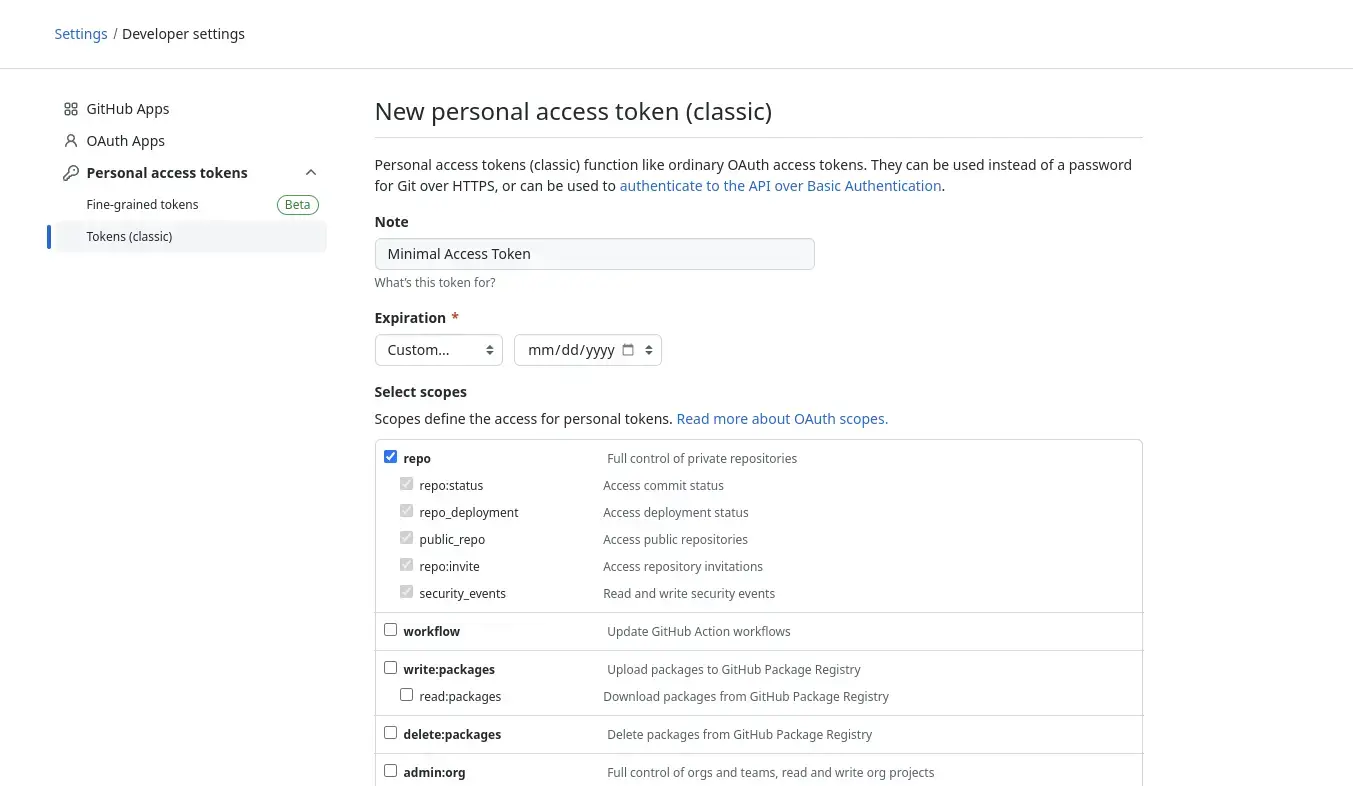Viewport: 1353px width, 786px height.
Task: Open the calendar icon in the date field
Action: coord(628,350)
